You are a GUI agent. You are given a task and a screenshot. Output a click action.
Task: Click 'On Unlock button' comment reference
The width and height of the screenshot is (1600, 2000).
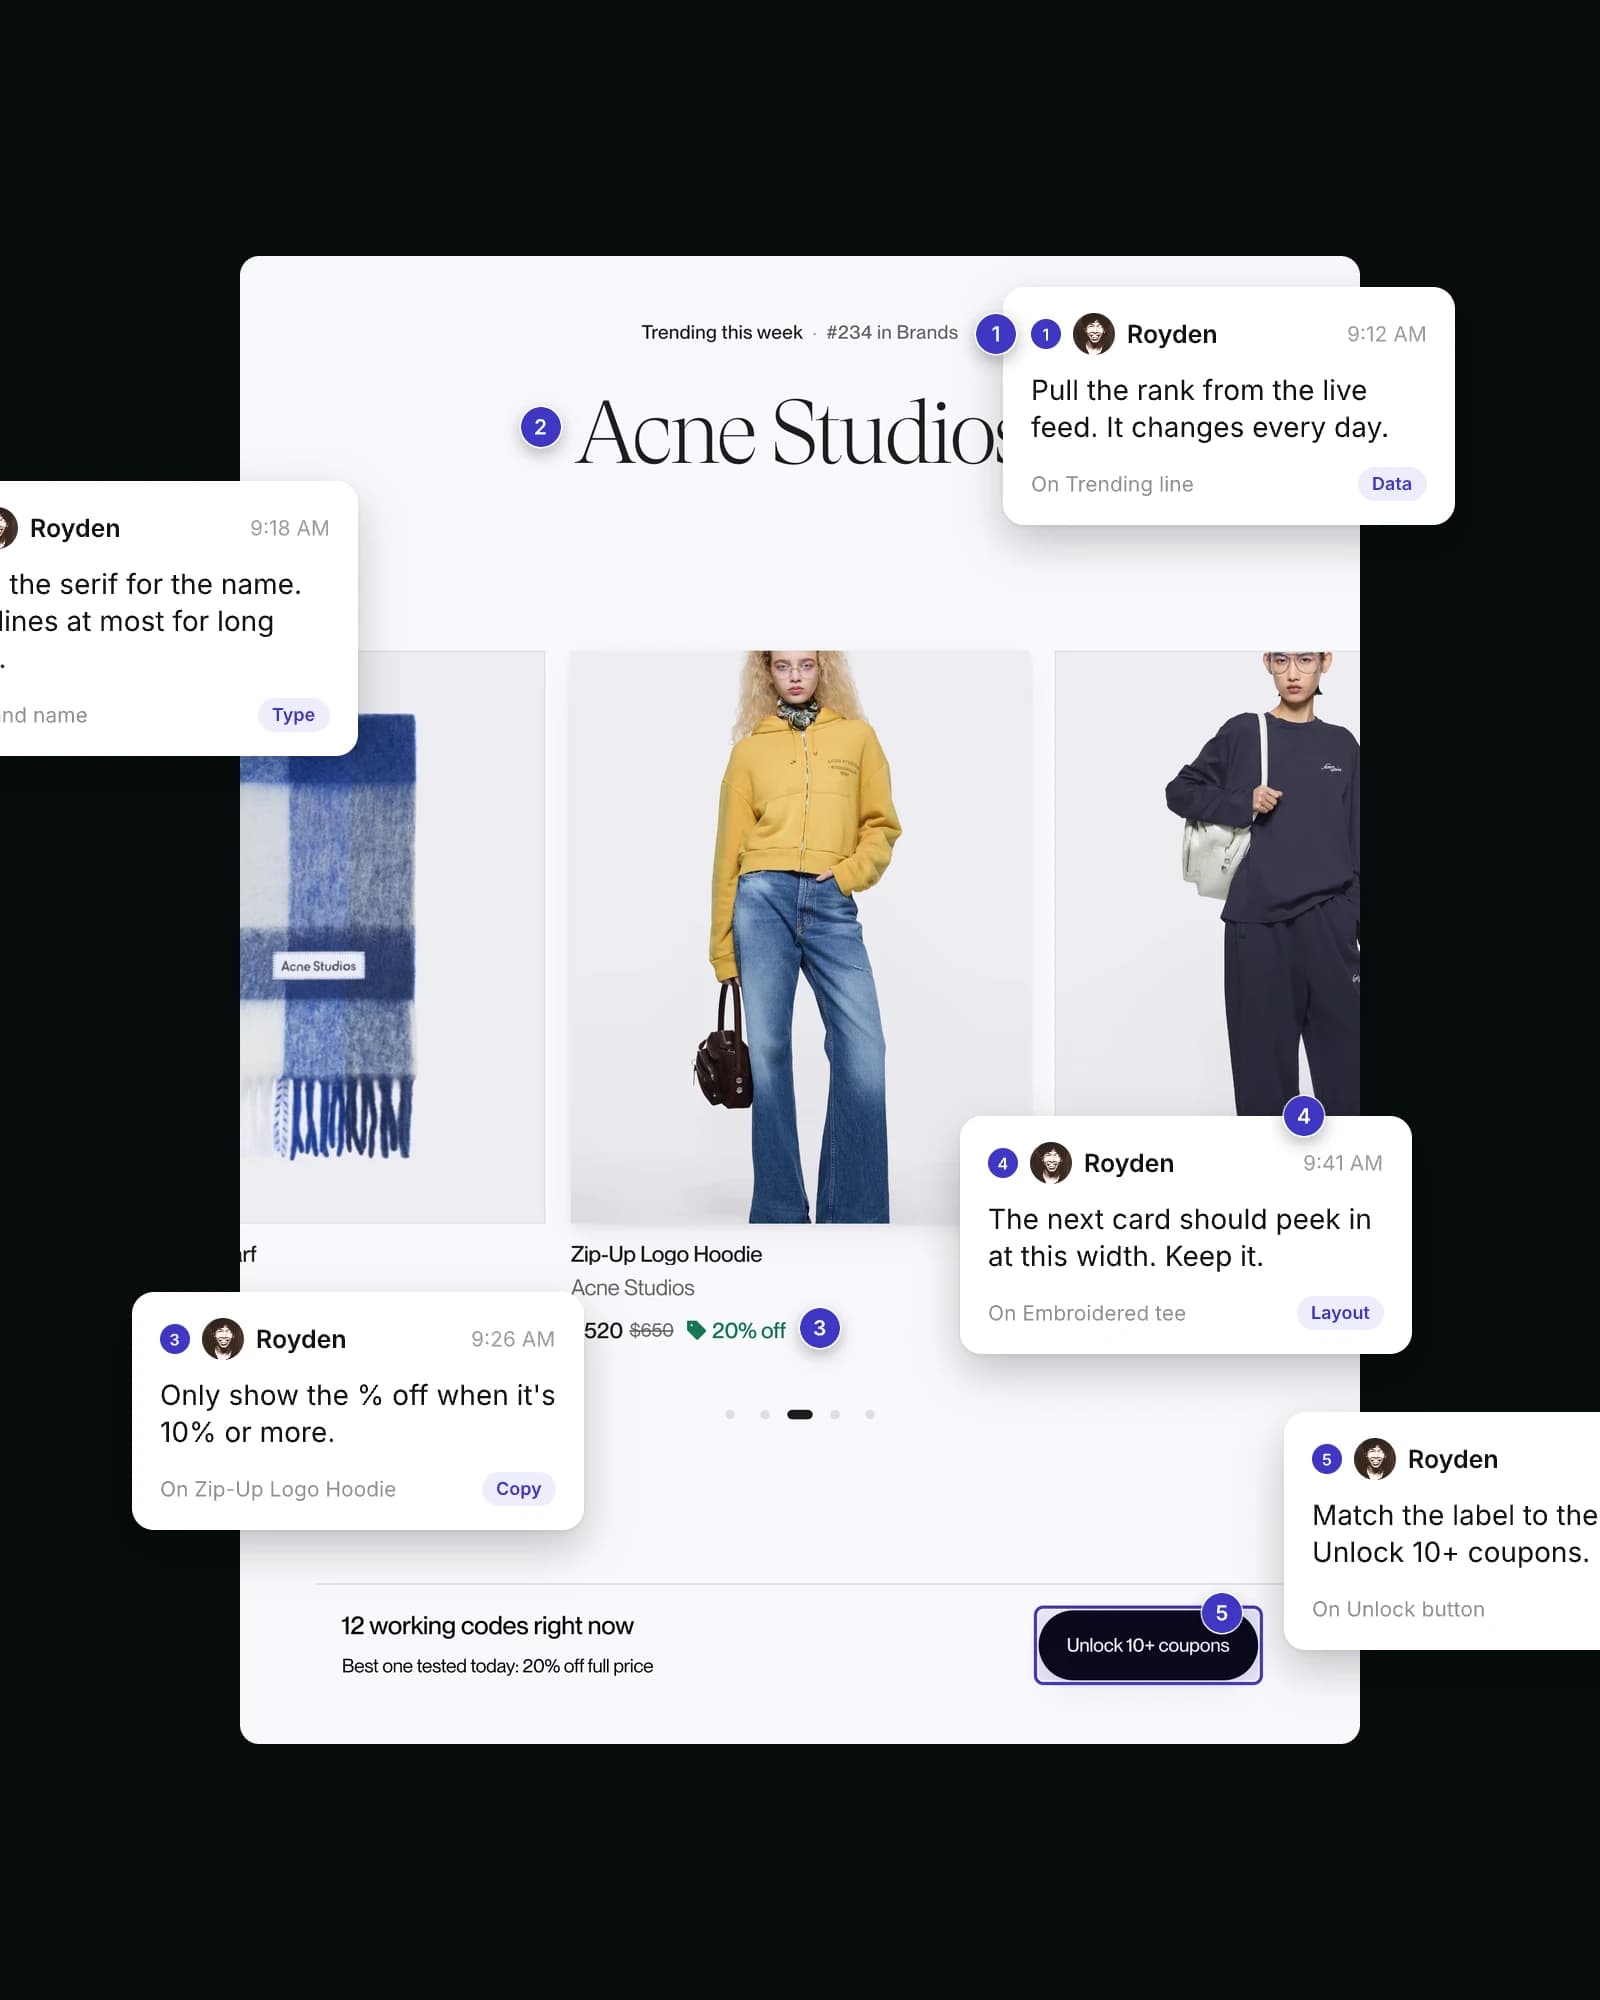coord(1398,1609)
